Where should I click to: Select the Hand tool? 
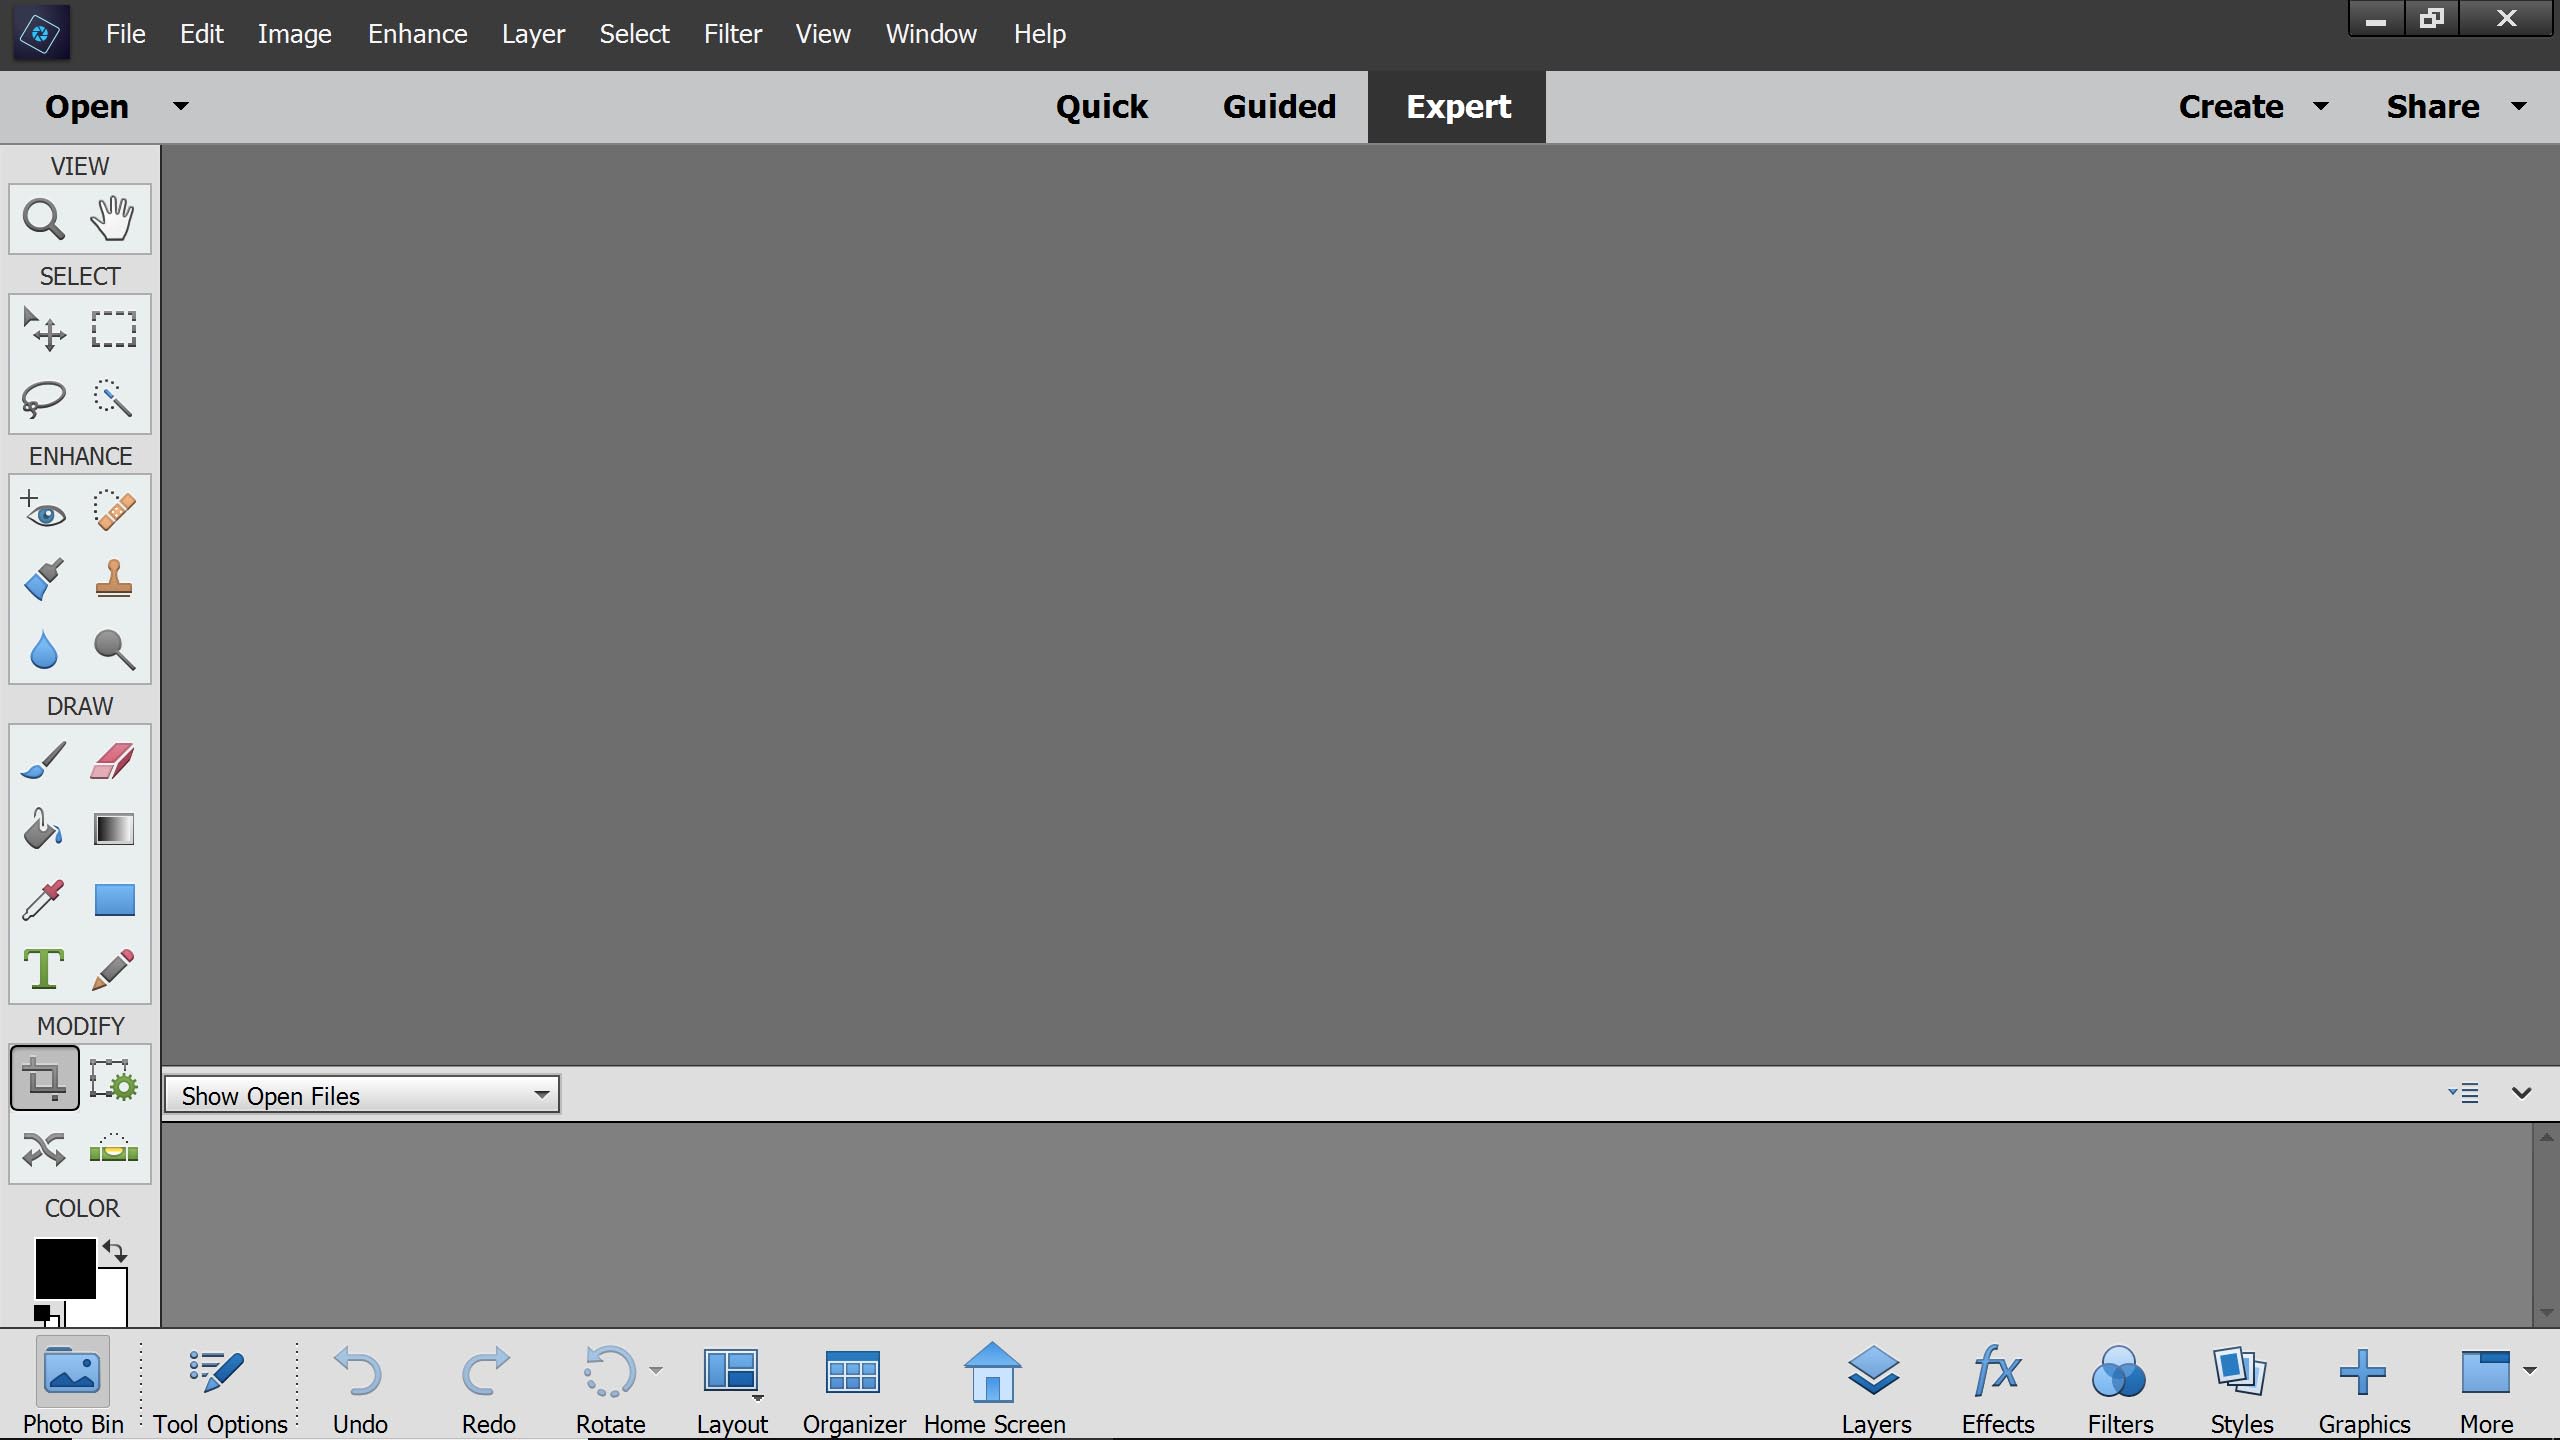pyautogui.click(x=113, y=219)
